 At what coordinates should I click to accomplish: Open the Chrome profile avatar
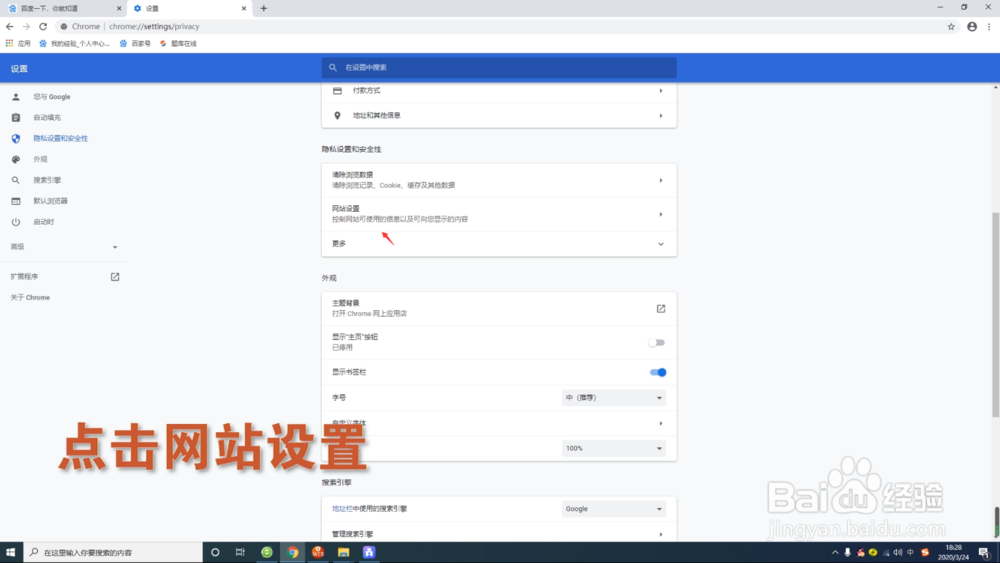click(972, 26)
